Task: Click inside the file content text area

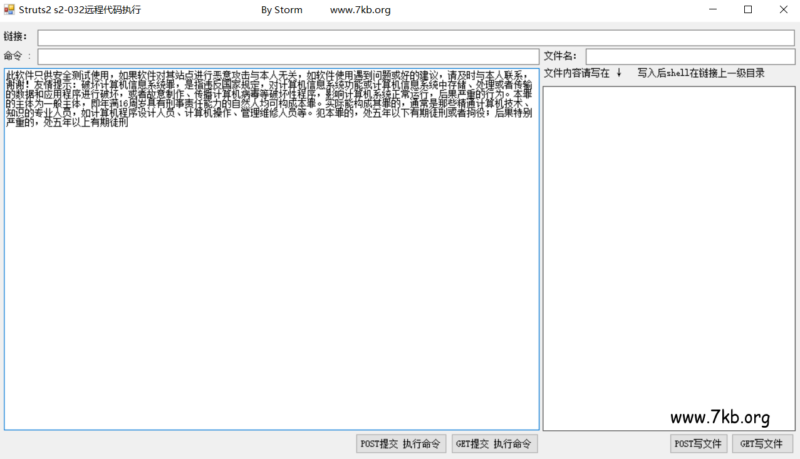Action: pos(669,258)
